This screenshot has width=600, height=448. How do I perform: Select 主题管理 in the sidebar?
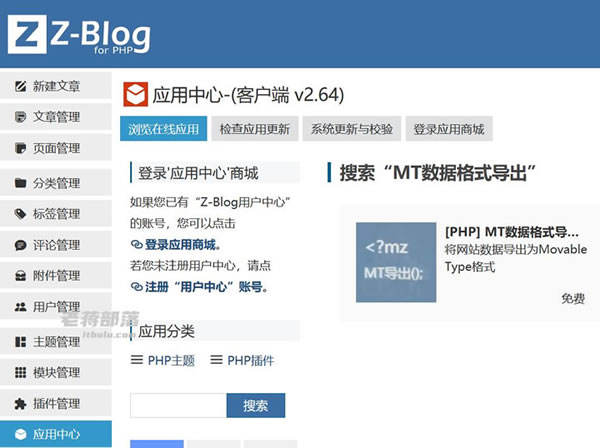56,342
